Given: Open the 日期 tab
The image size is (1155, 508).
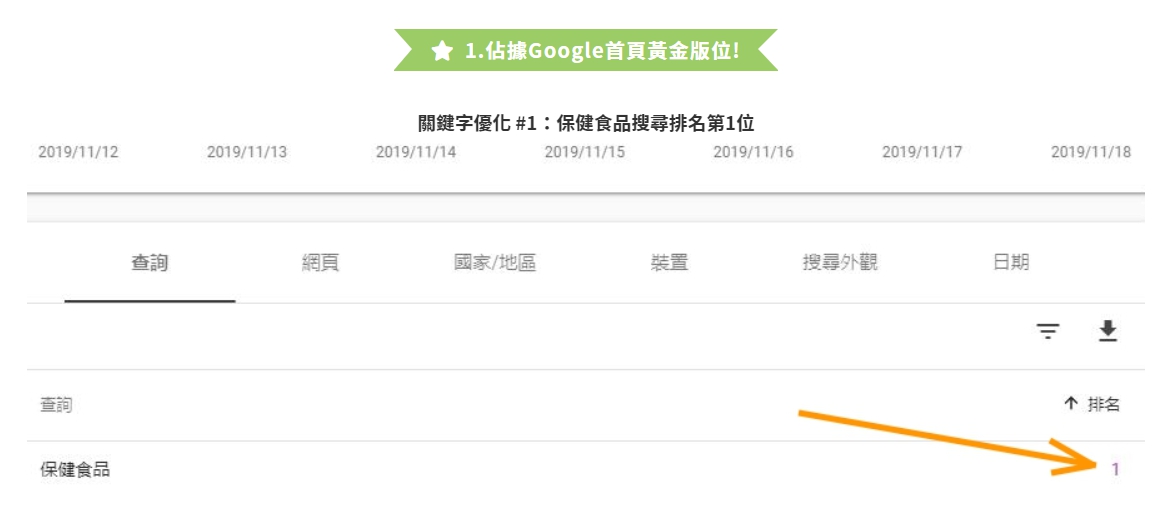Looking at the screenshot, I should 1011,263.
